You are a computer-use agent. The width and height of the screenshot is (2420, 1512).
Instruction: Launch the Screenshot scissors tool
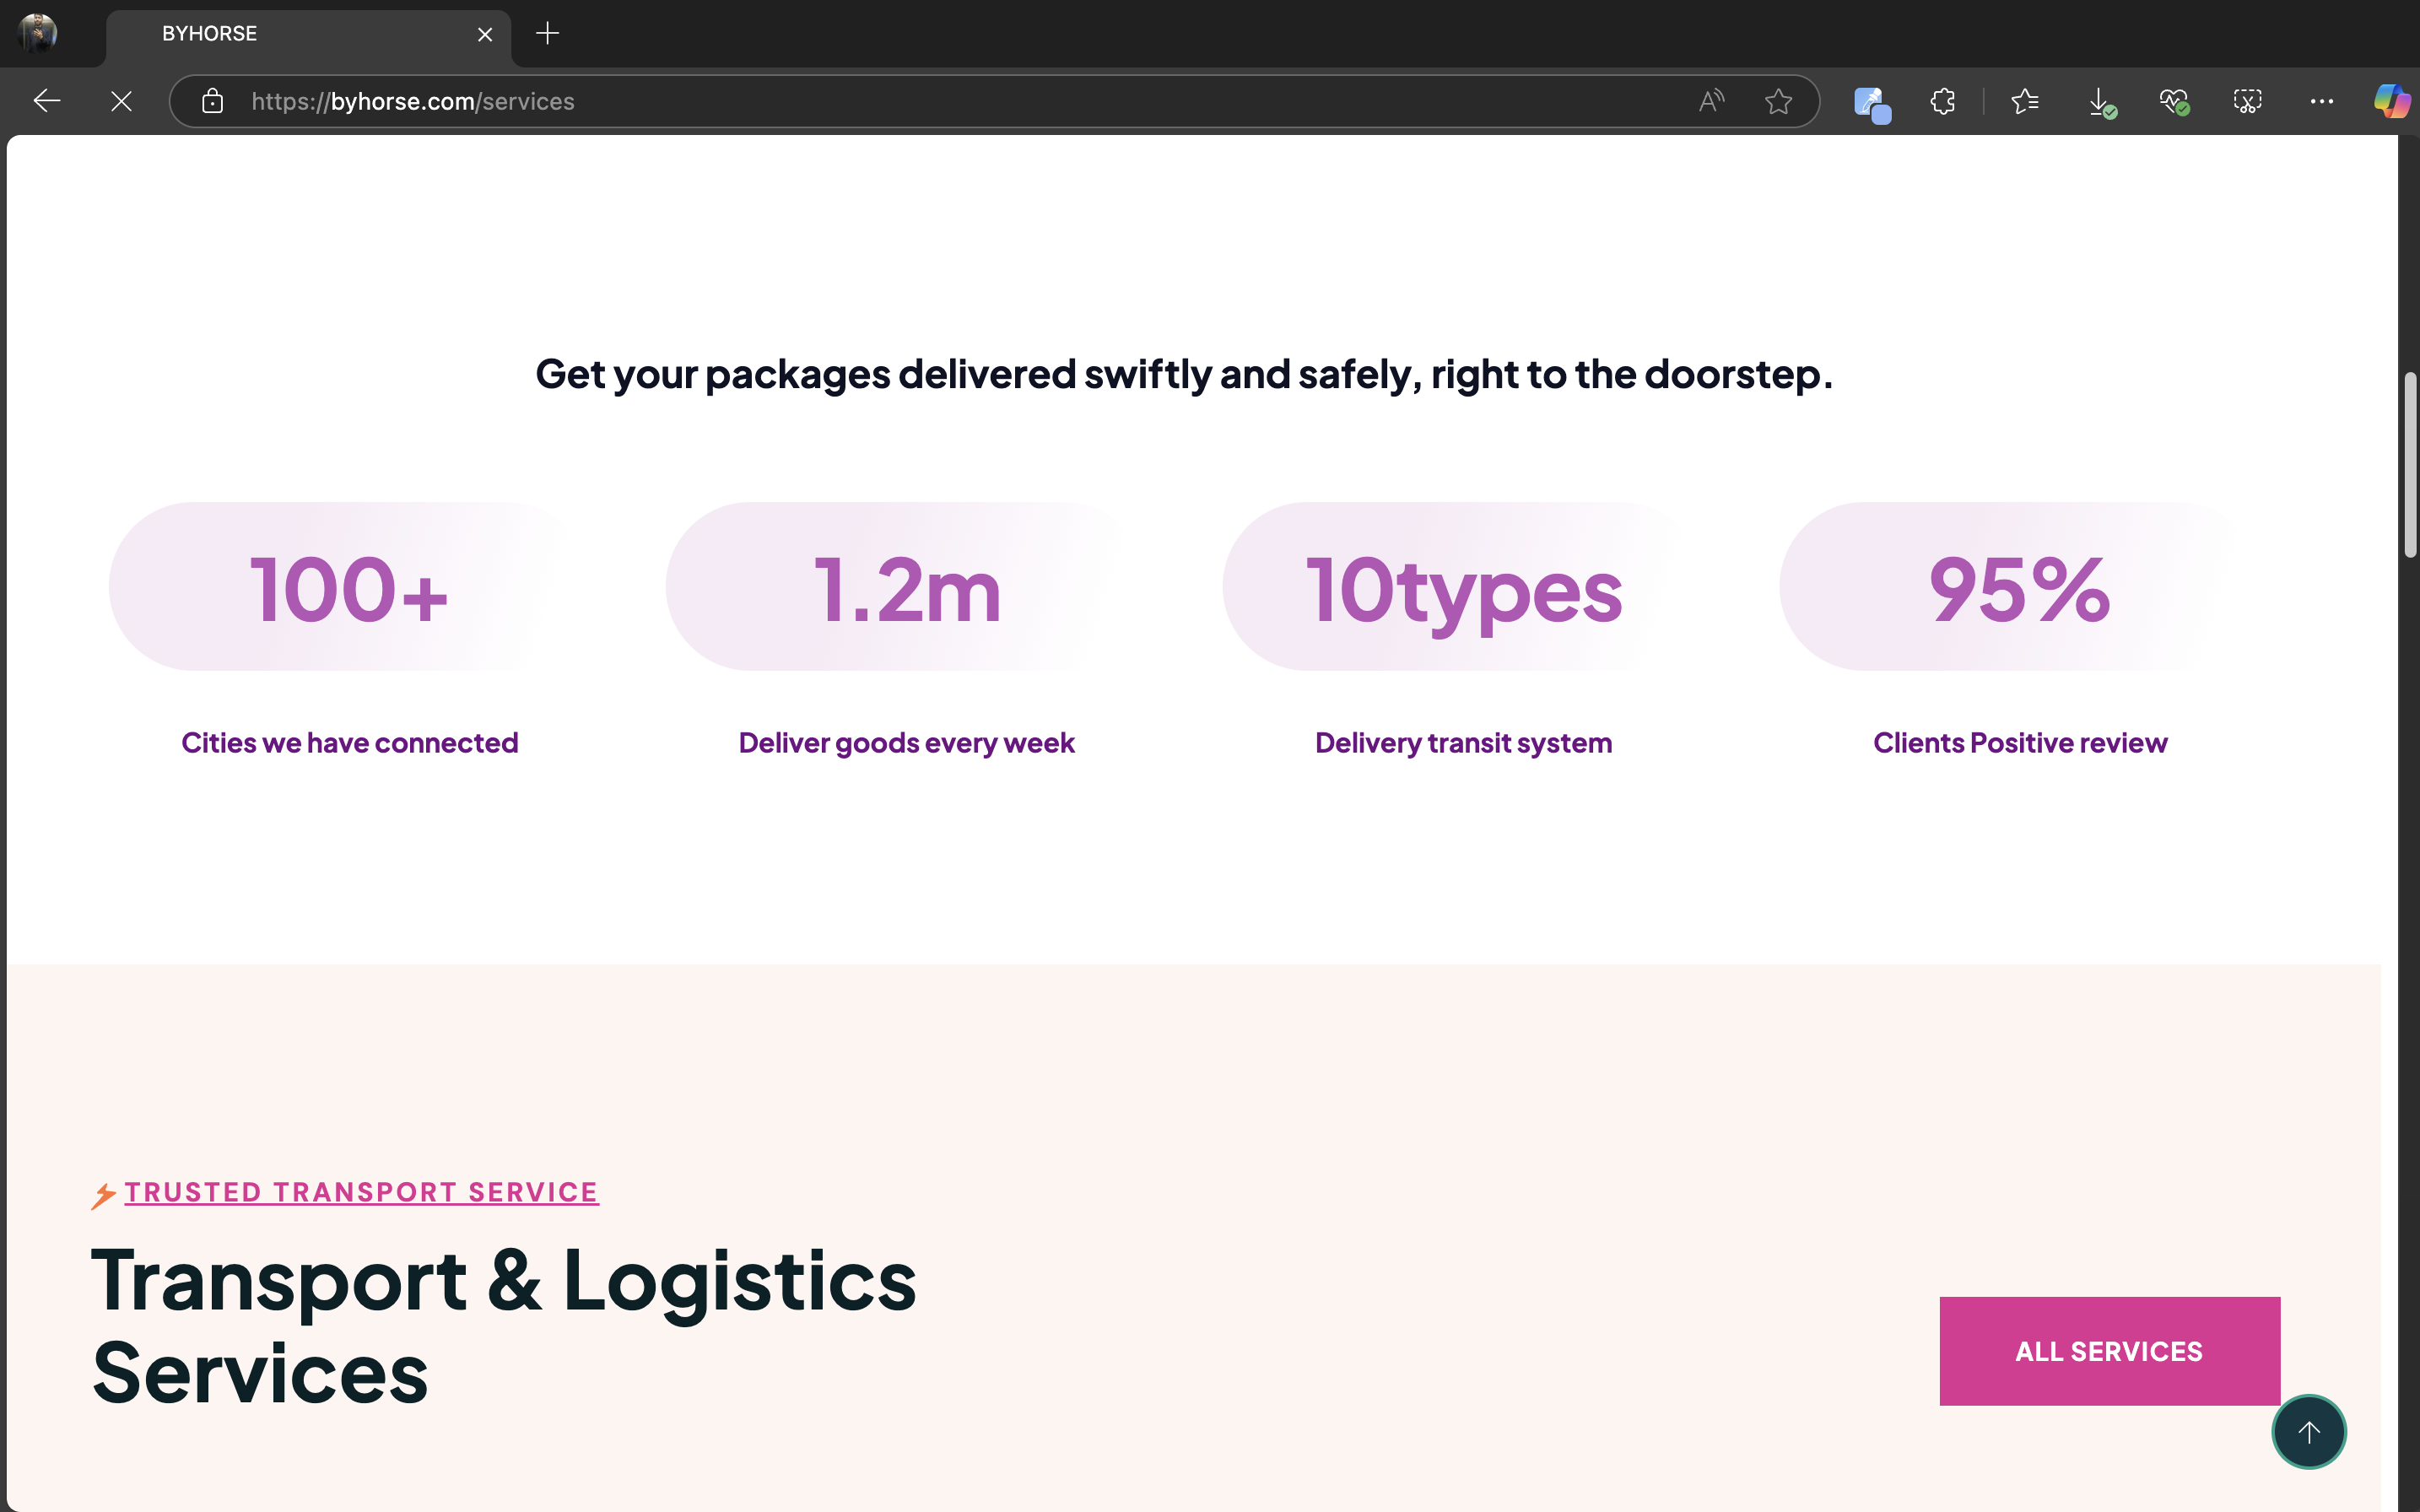2247,101
